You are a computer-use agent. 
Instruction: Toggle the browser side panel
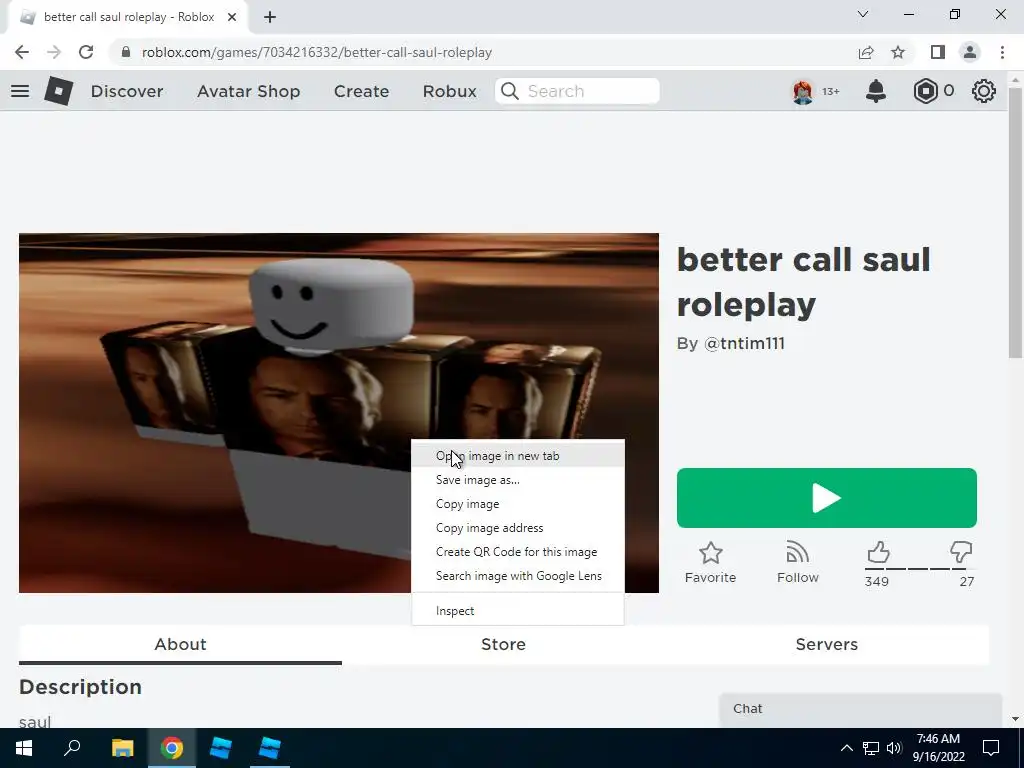[x=938, y=52]
